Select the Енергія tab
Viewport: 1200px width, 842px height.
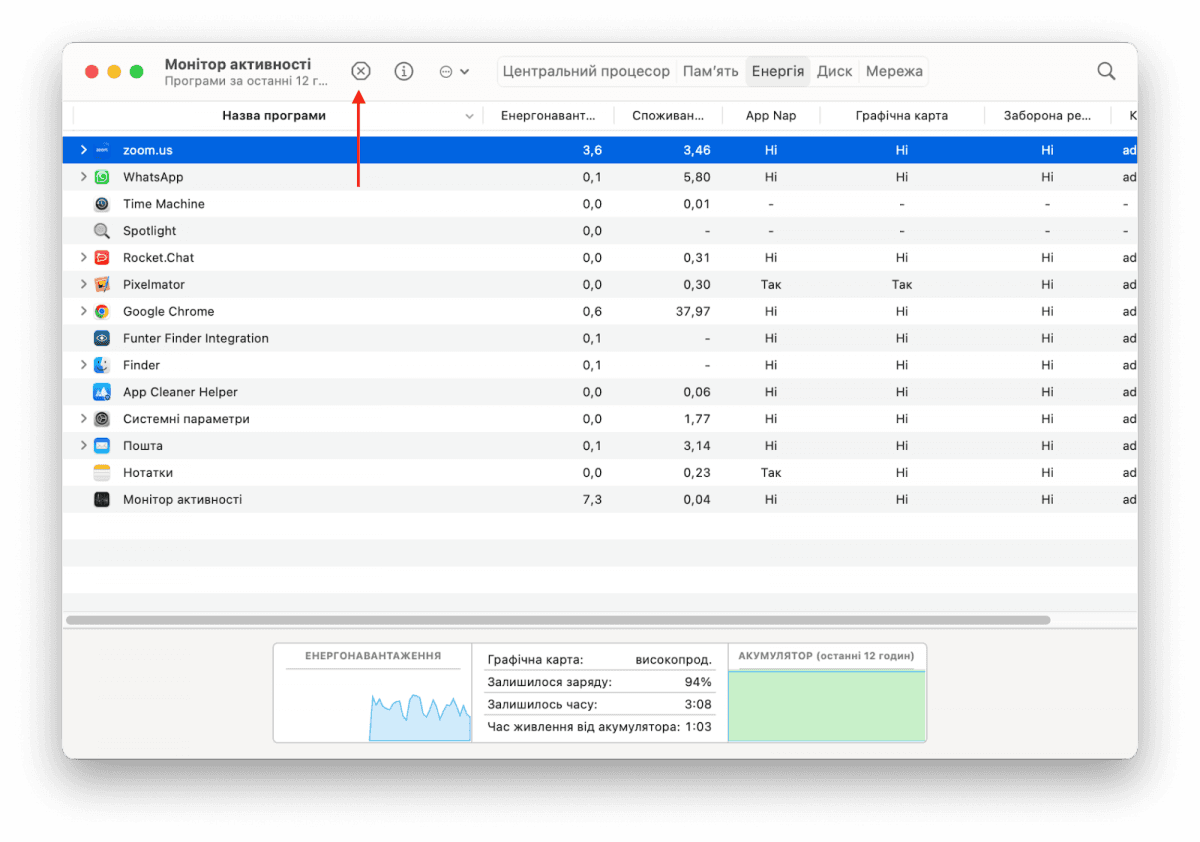[x=778, y=71]
